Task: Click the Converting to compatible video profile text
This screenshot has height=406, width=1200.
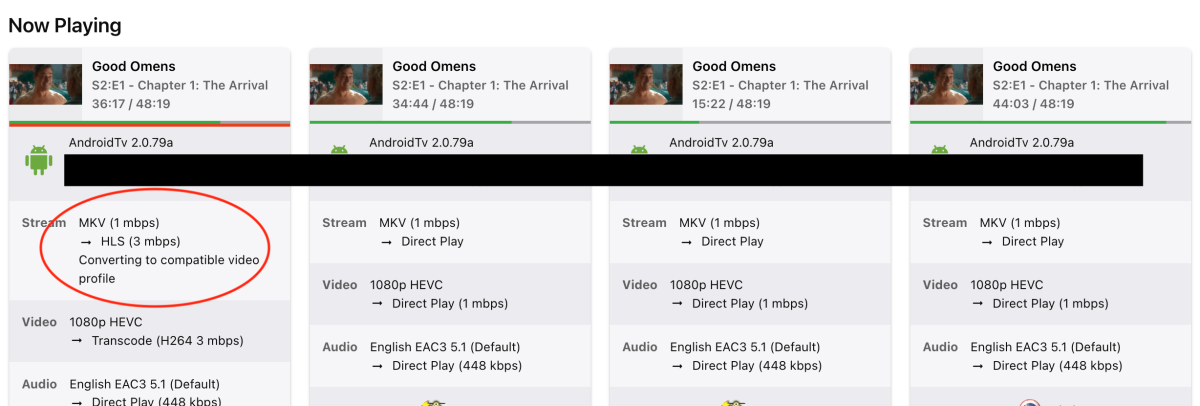Action: 168,269
